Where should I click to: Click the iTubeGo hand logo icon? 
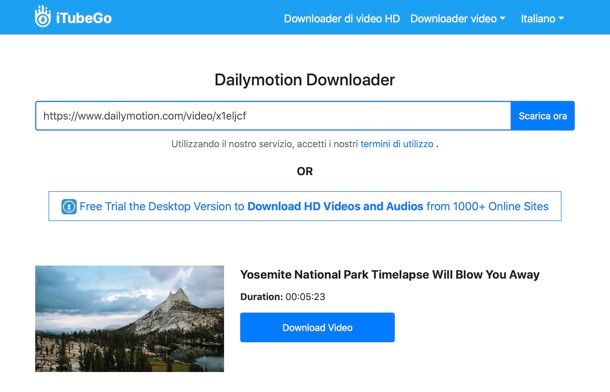pos(42,17)
